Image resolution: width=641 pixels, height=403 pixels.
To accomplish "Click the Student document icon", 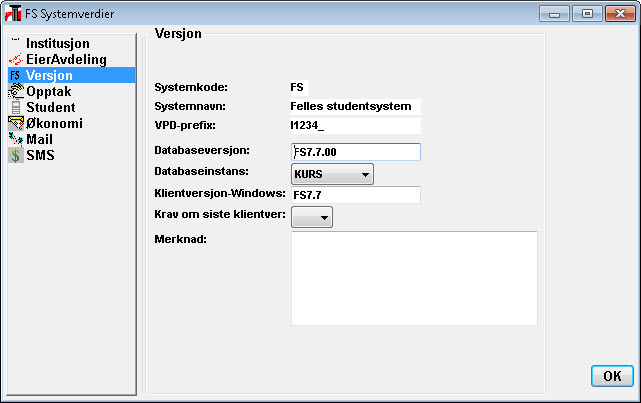I will pos(16,107).
